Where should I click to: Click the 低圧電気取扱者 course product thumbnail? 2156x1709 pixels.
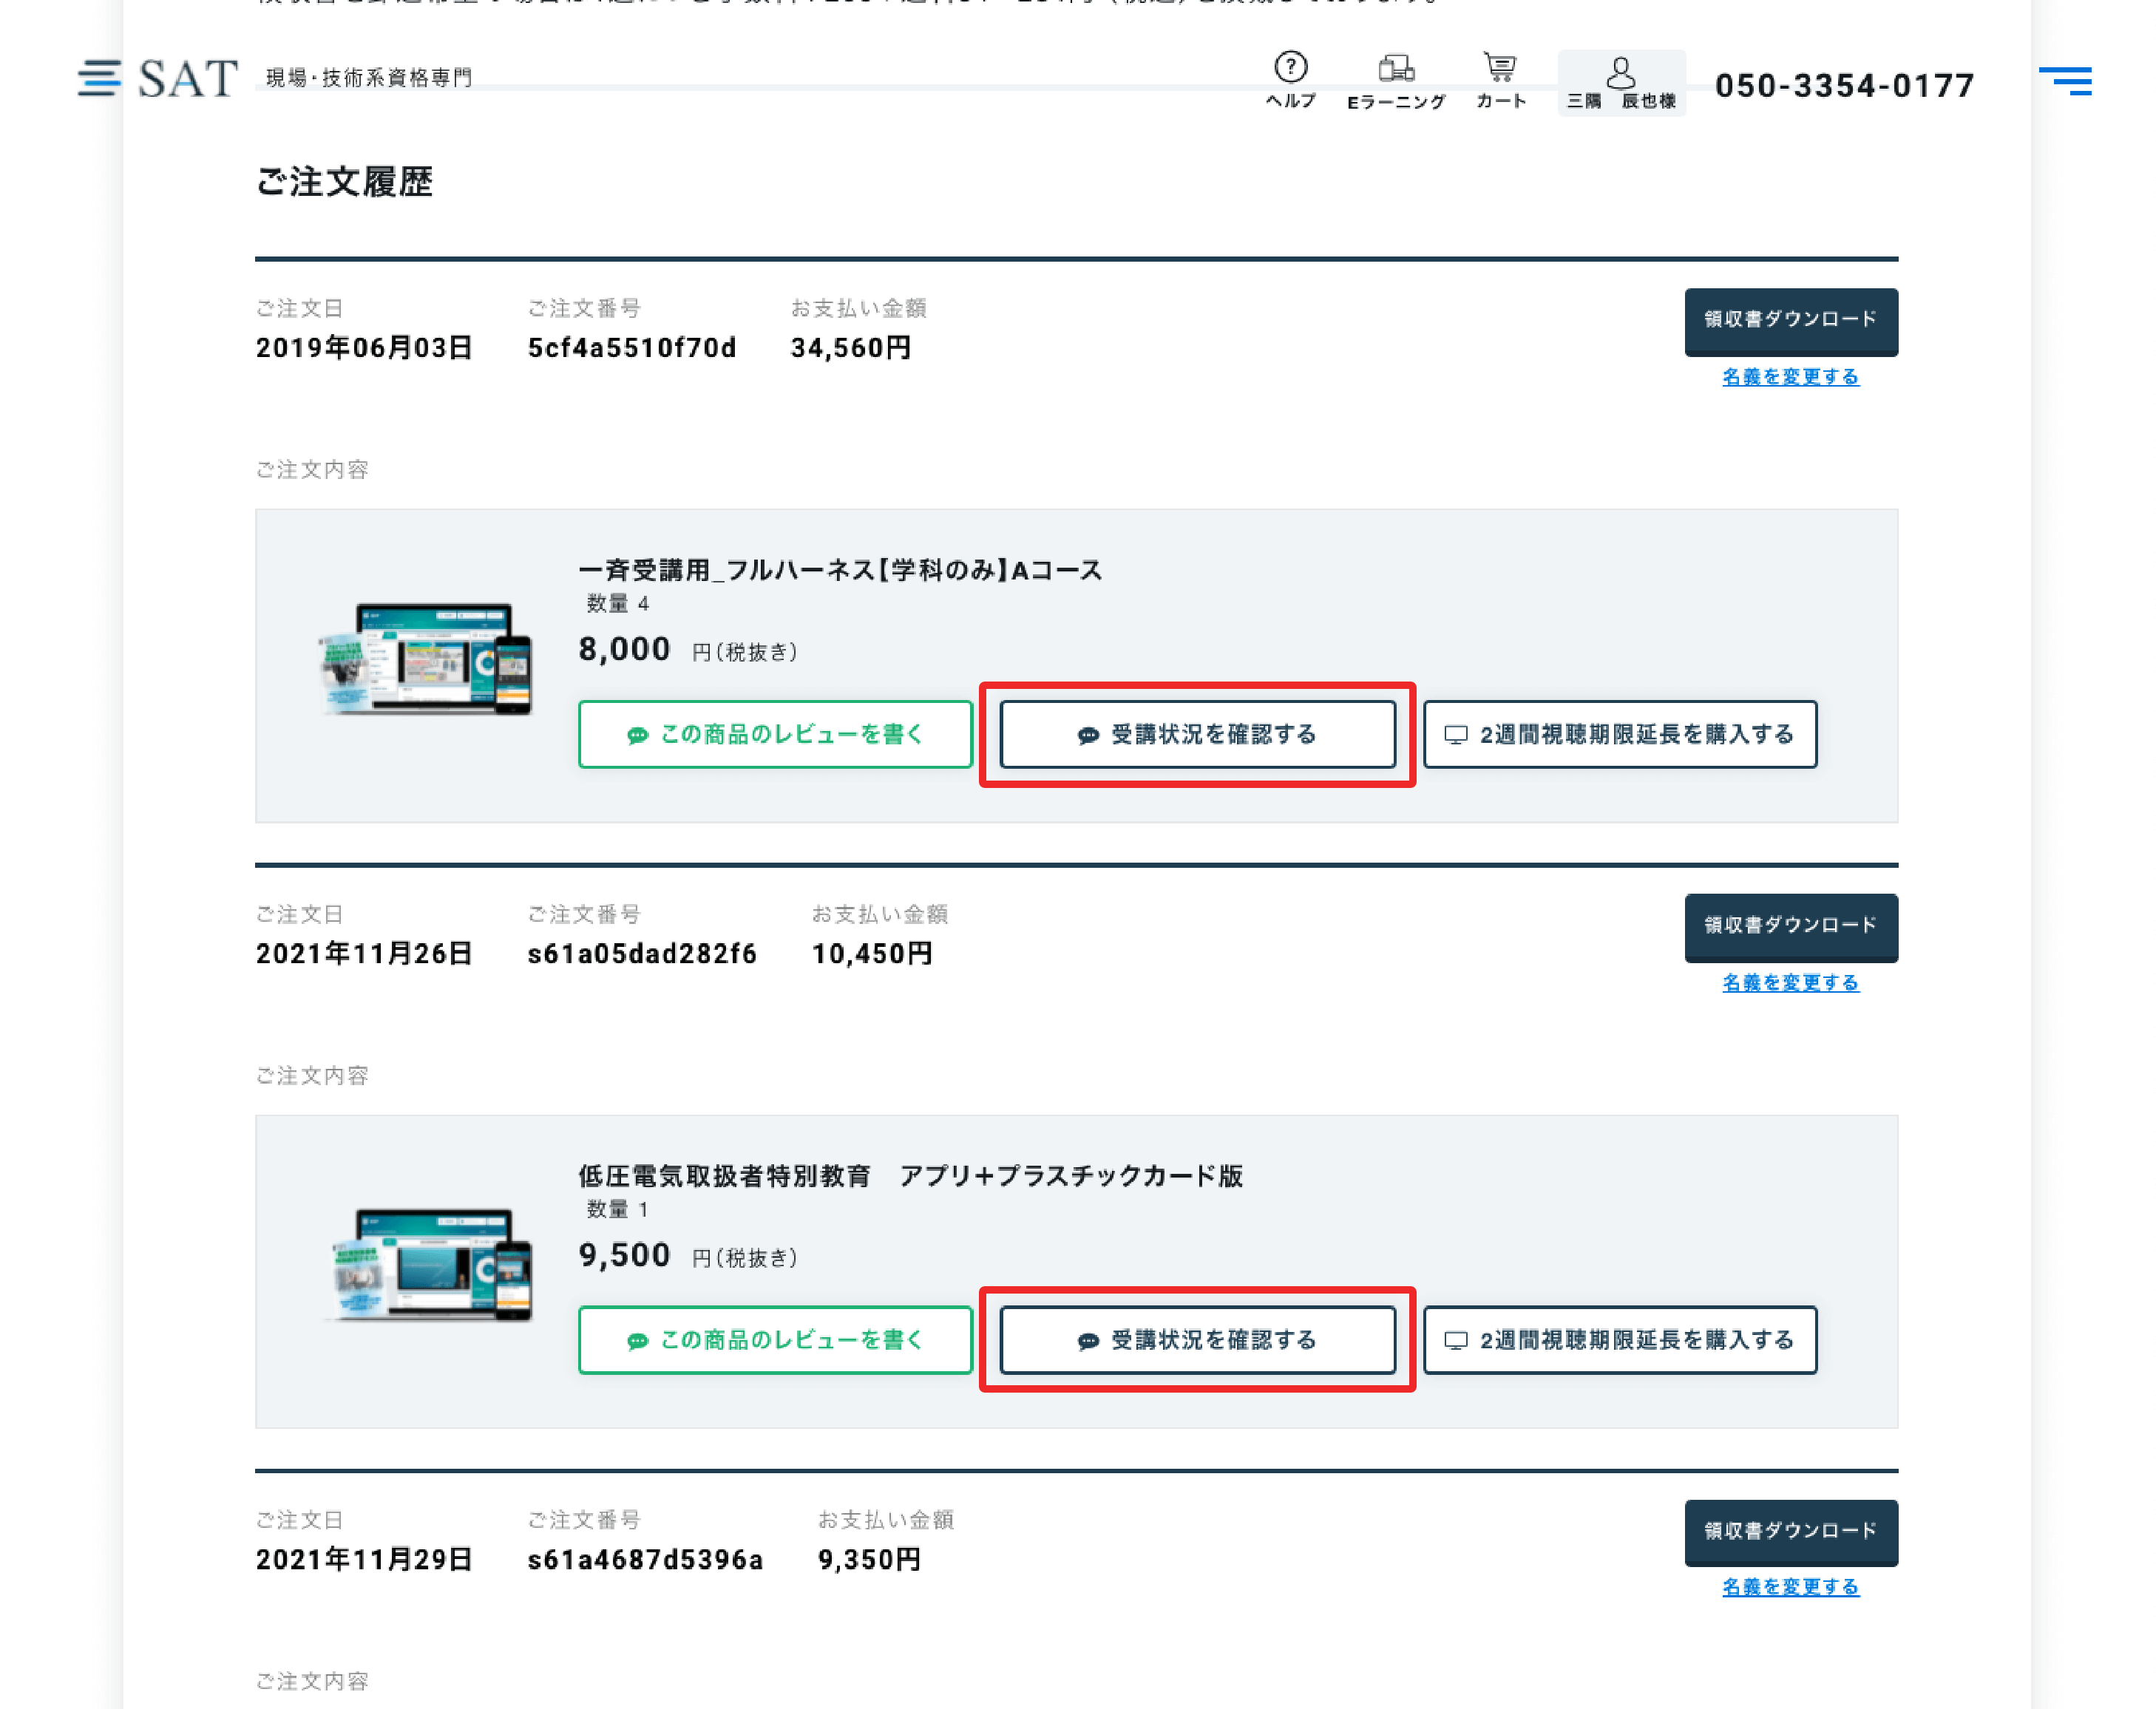coord(431,1264)
